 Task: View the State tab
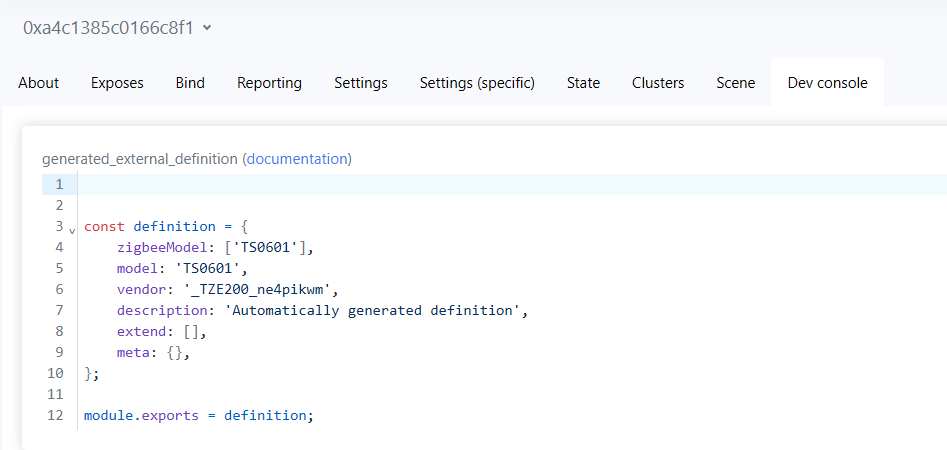click(x=583, y=83)
